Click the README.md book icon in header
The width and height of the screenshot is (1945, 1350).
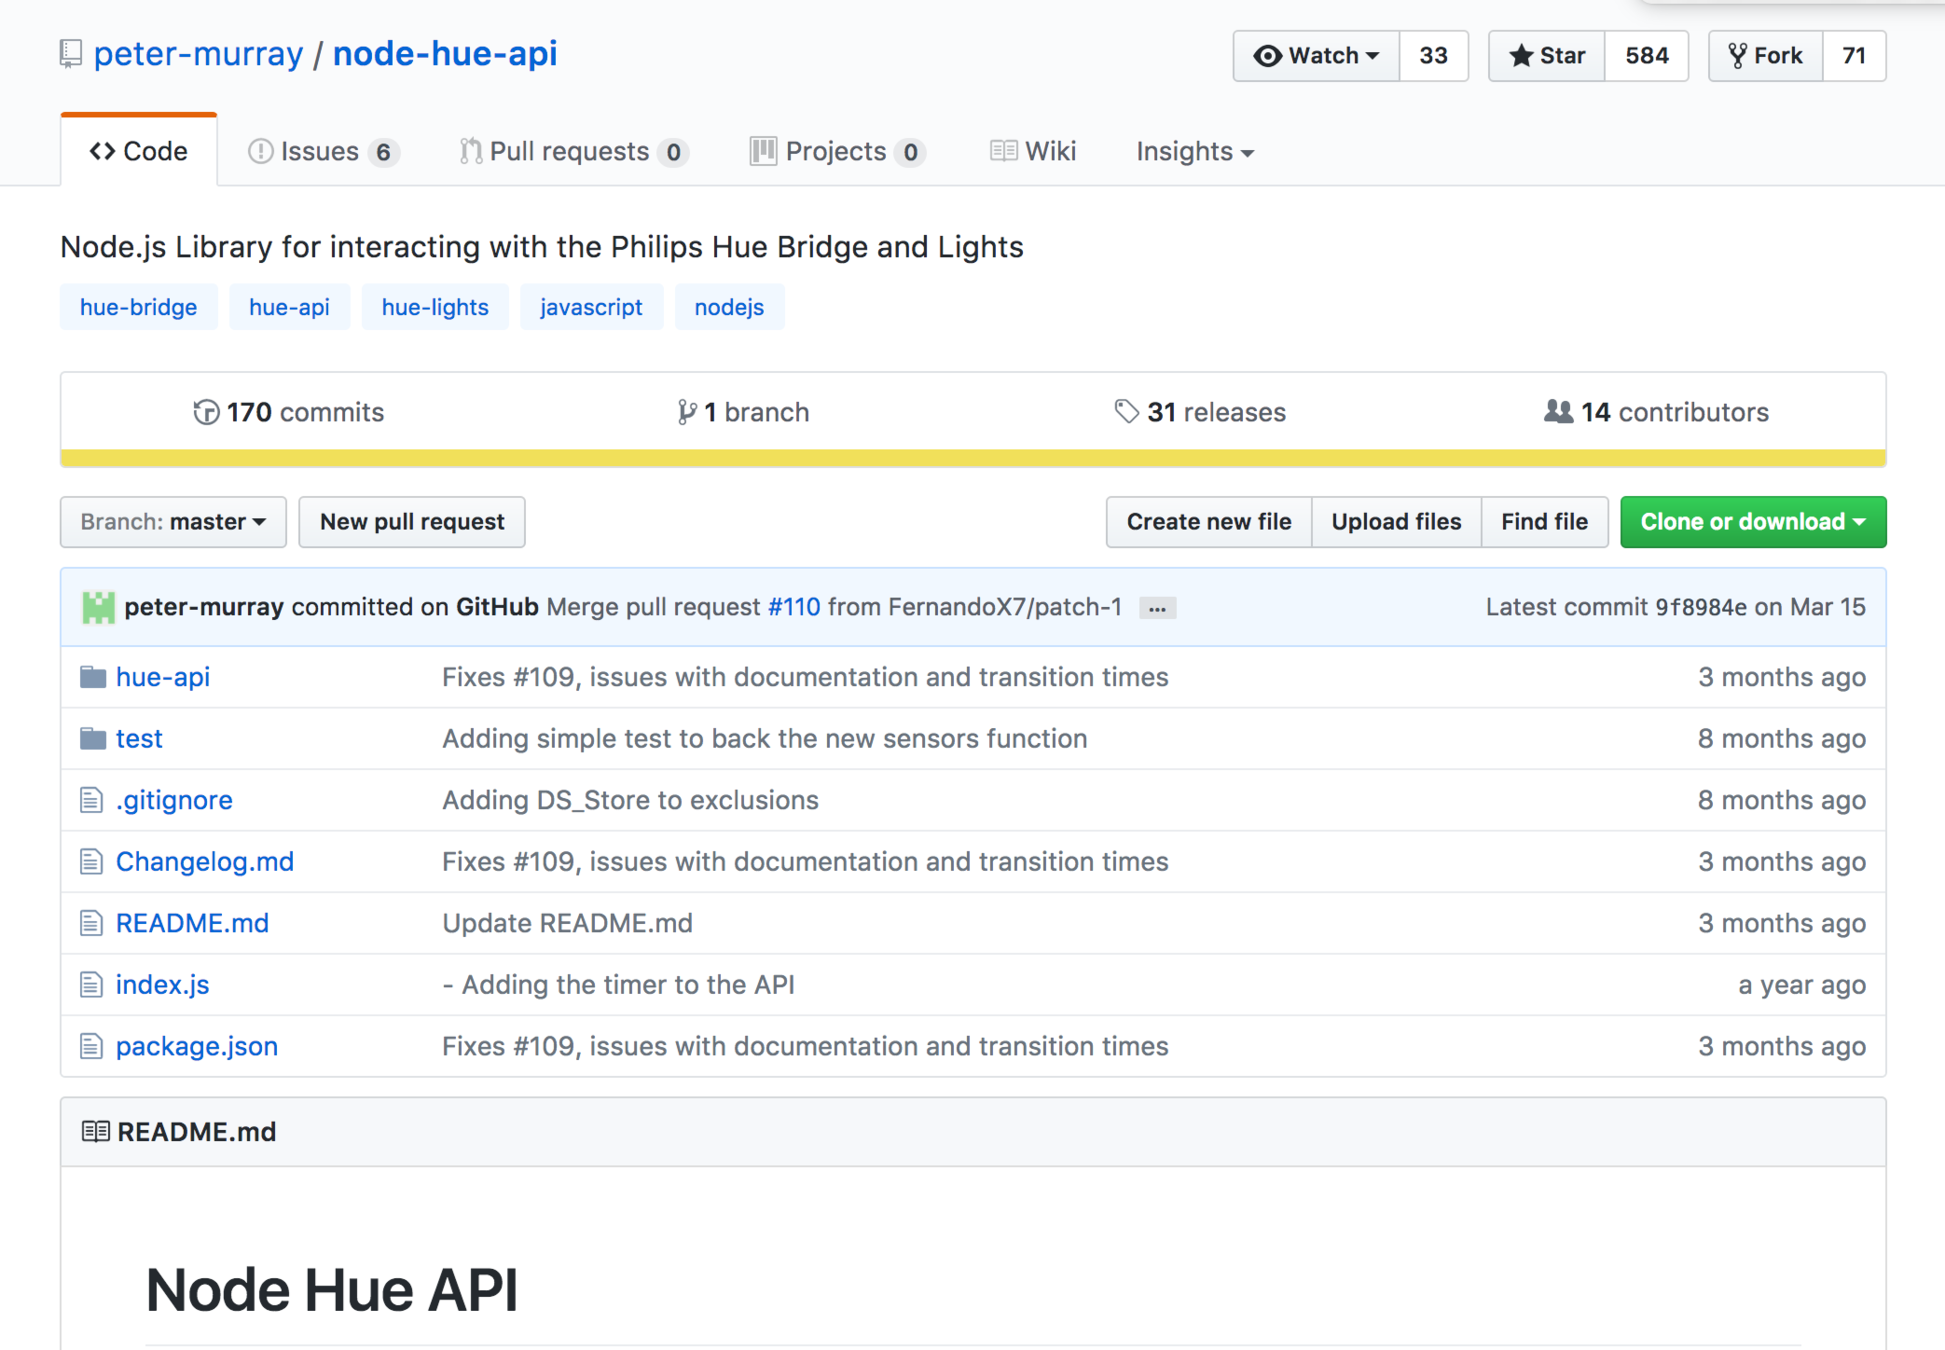click(95, 1132)
